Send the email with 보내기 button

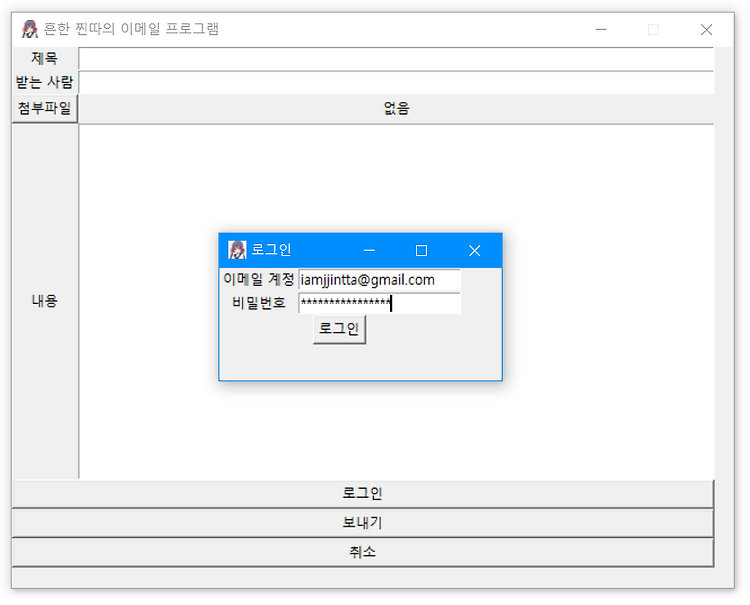[363, 523]
